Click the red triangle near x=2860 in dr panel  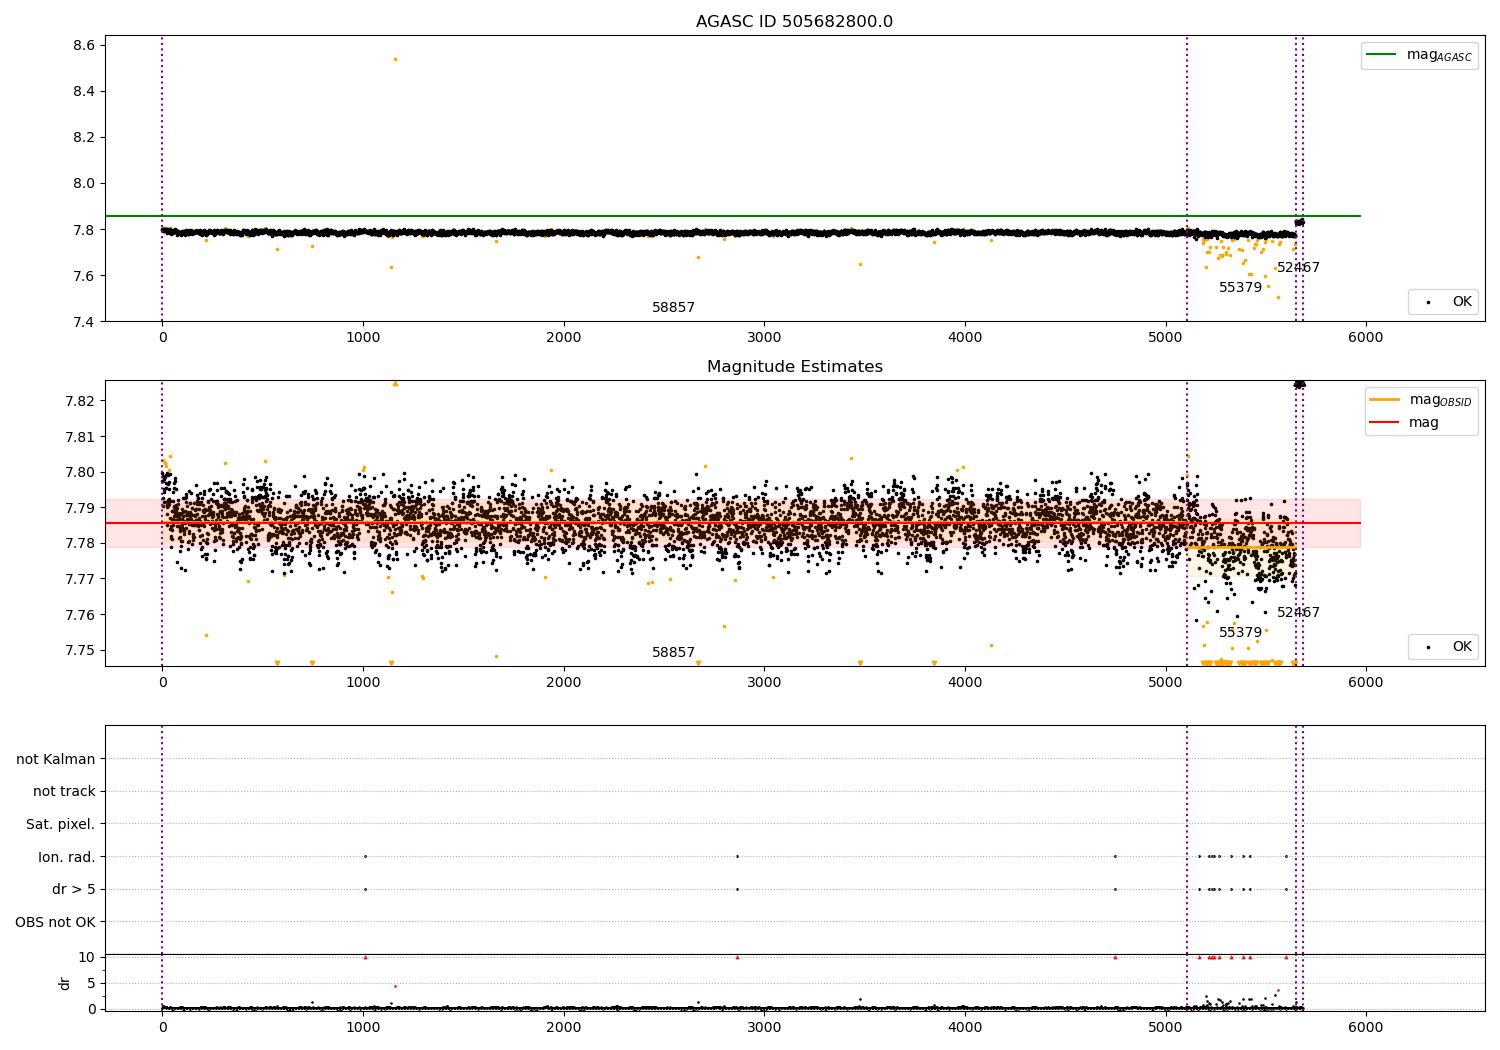point(737,957)
